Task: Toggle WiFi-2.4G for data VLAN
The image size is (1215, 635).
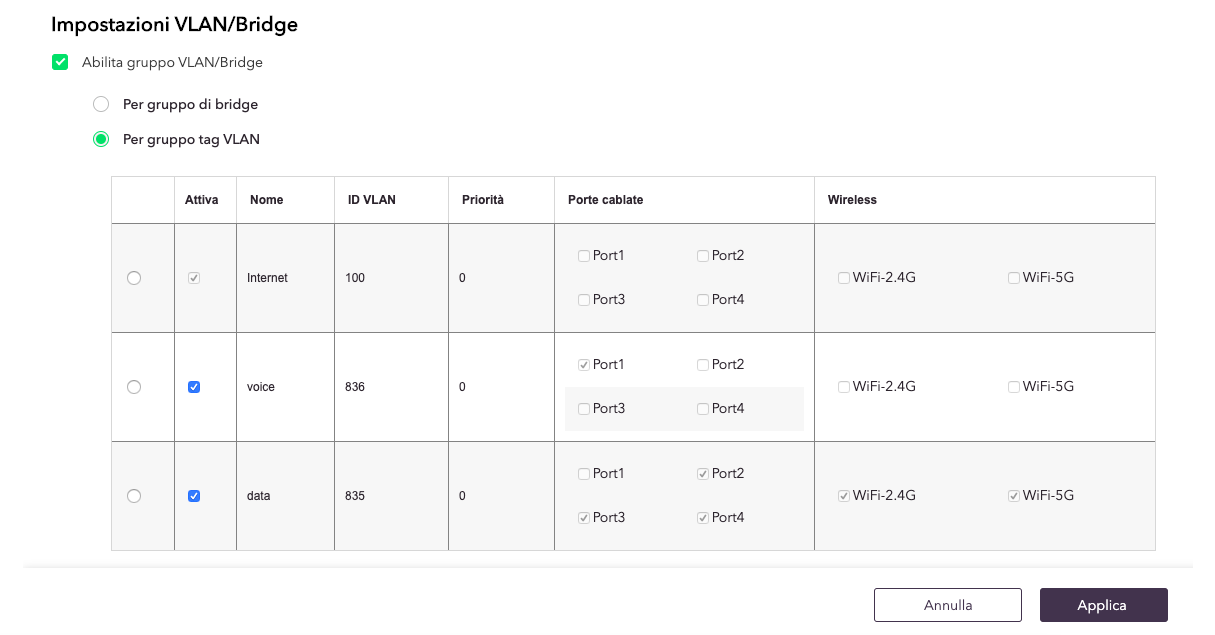Action: 844,496
